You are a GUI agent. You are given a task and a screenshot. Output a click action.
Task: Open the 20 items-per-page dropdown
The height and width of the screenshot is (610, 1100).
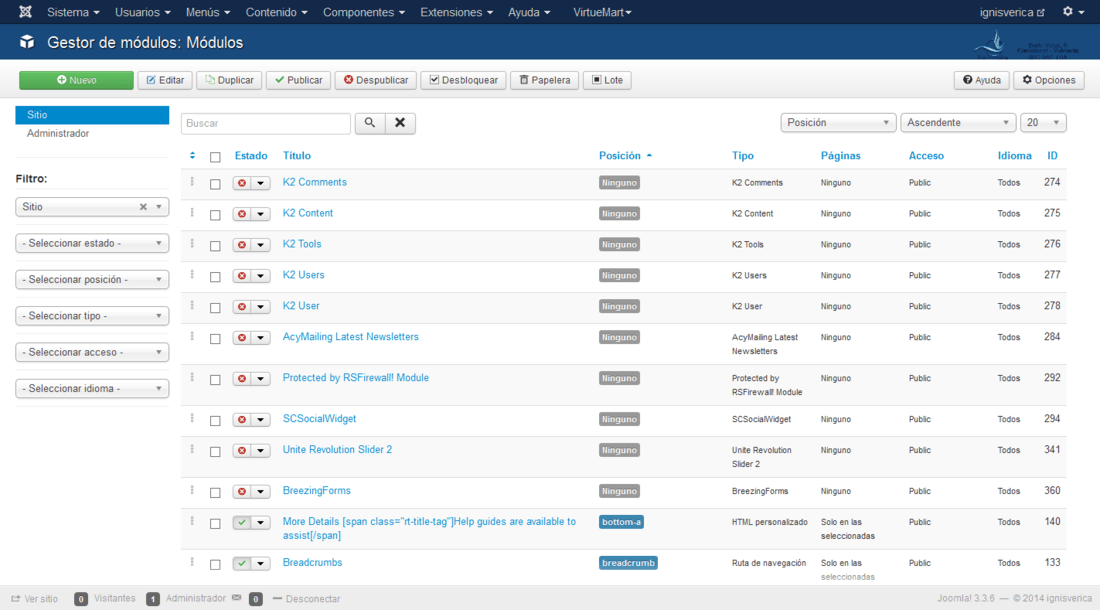(x=1043, y=123)
